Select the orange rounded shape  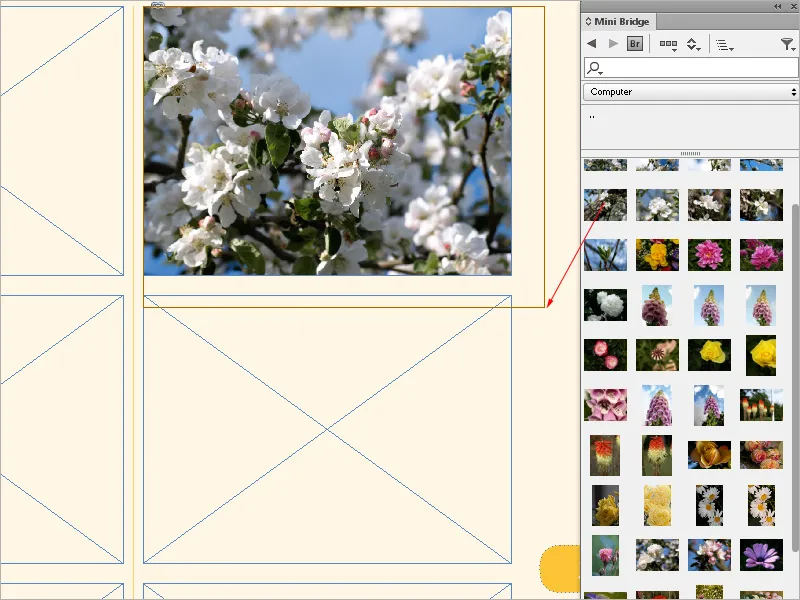(560, 568)
